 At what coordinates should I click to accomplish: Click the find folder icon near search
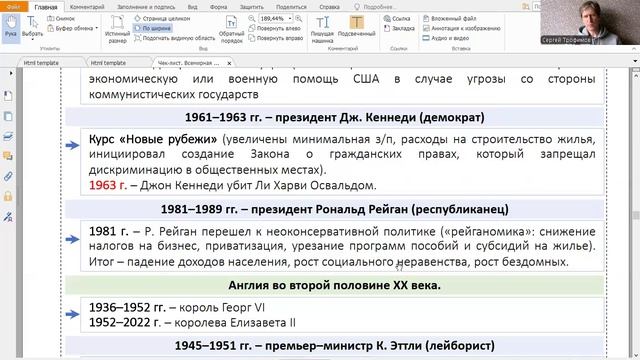[526, 7]
